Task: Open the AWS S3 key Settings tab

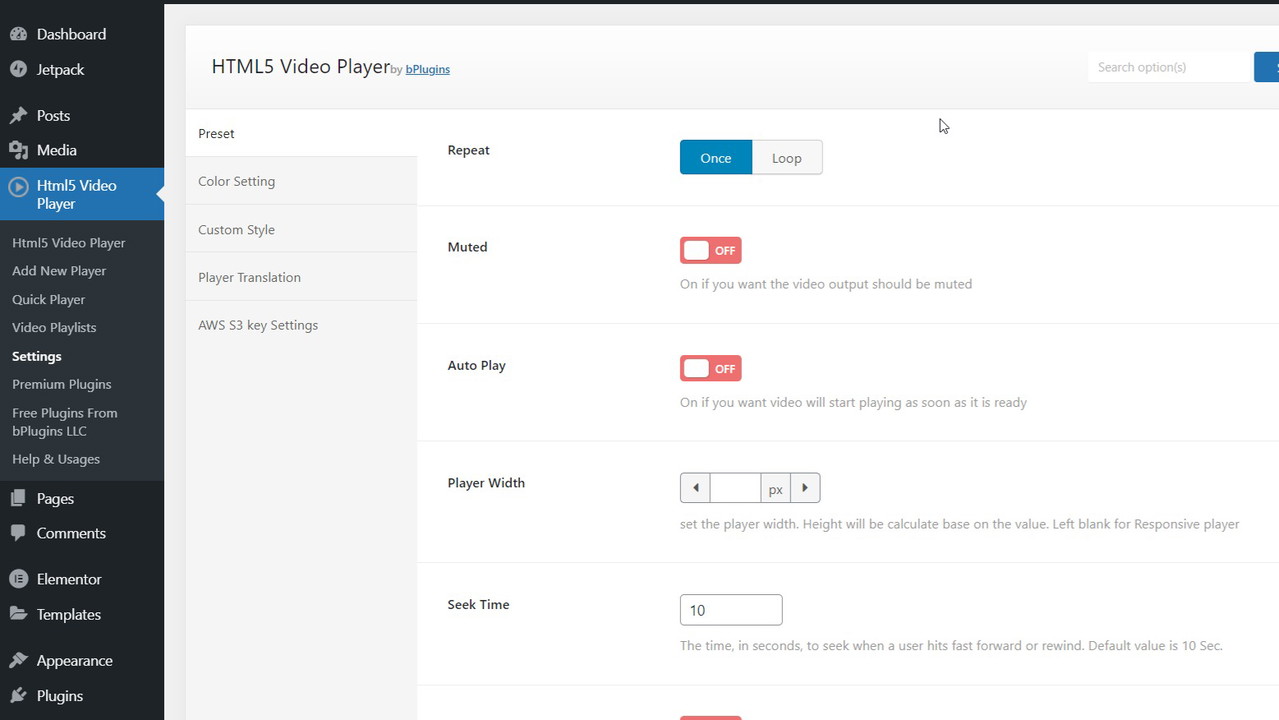Action: [258, 324]
